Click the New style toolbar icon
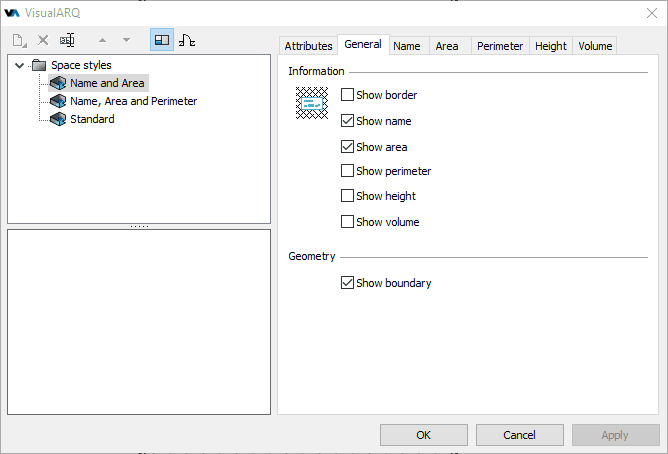 (x=19, y=40)
